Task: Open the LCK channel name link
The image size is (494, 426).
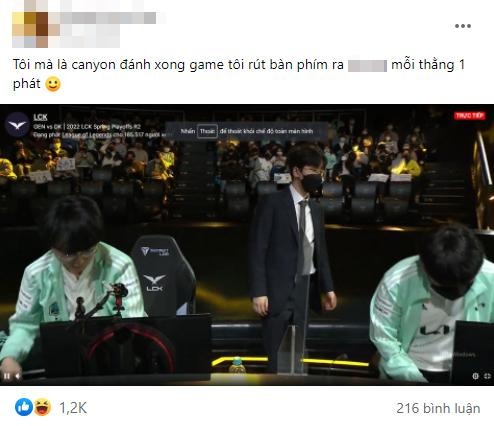Action: pos(40,117)
